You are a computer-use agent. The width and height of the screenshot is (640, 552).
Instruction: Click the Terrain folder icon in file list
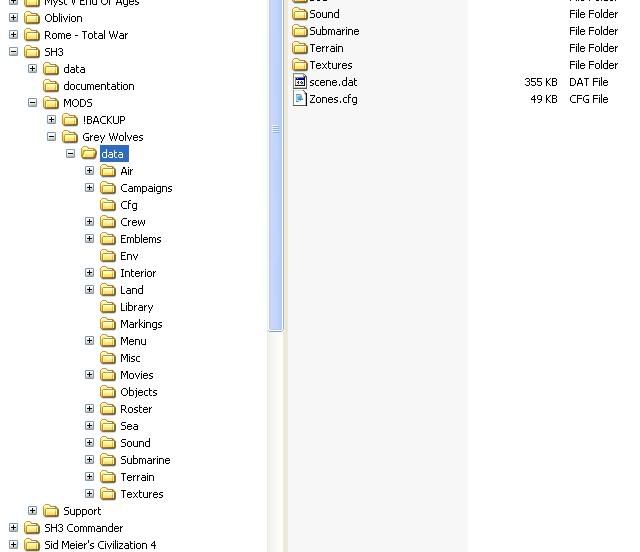pyautogui.click(x=300, y=48)
